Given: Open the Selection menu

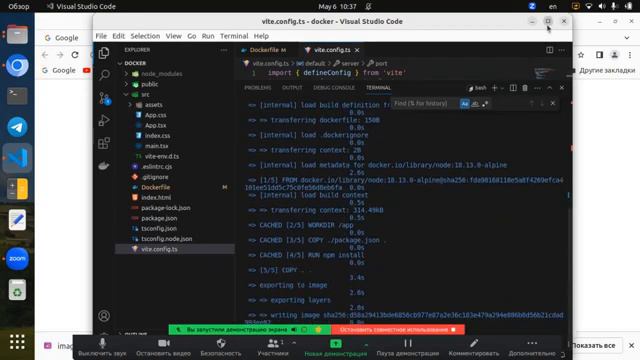Looking at the screenshot, I should [145, 36].
